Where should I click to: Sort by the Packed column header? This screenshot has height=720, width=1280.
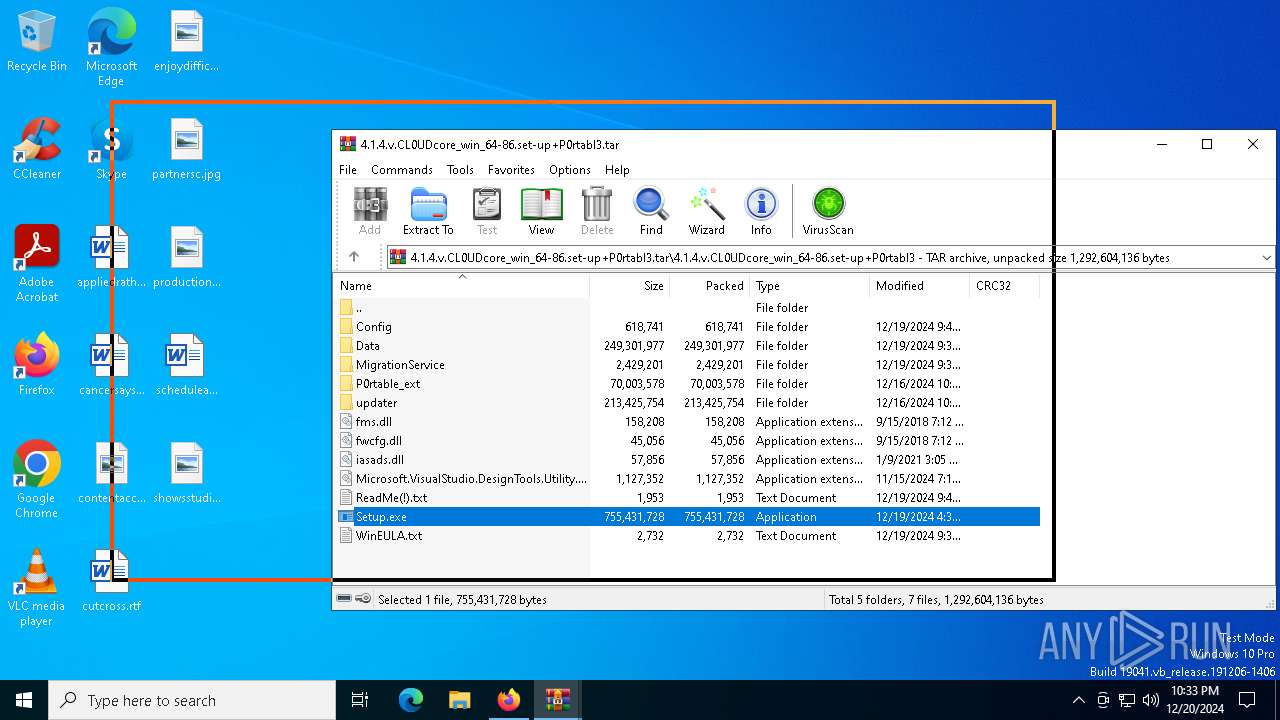(x=709, y=286)
